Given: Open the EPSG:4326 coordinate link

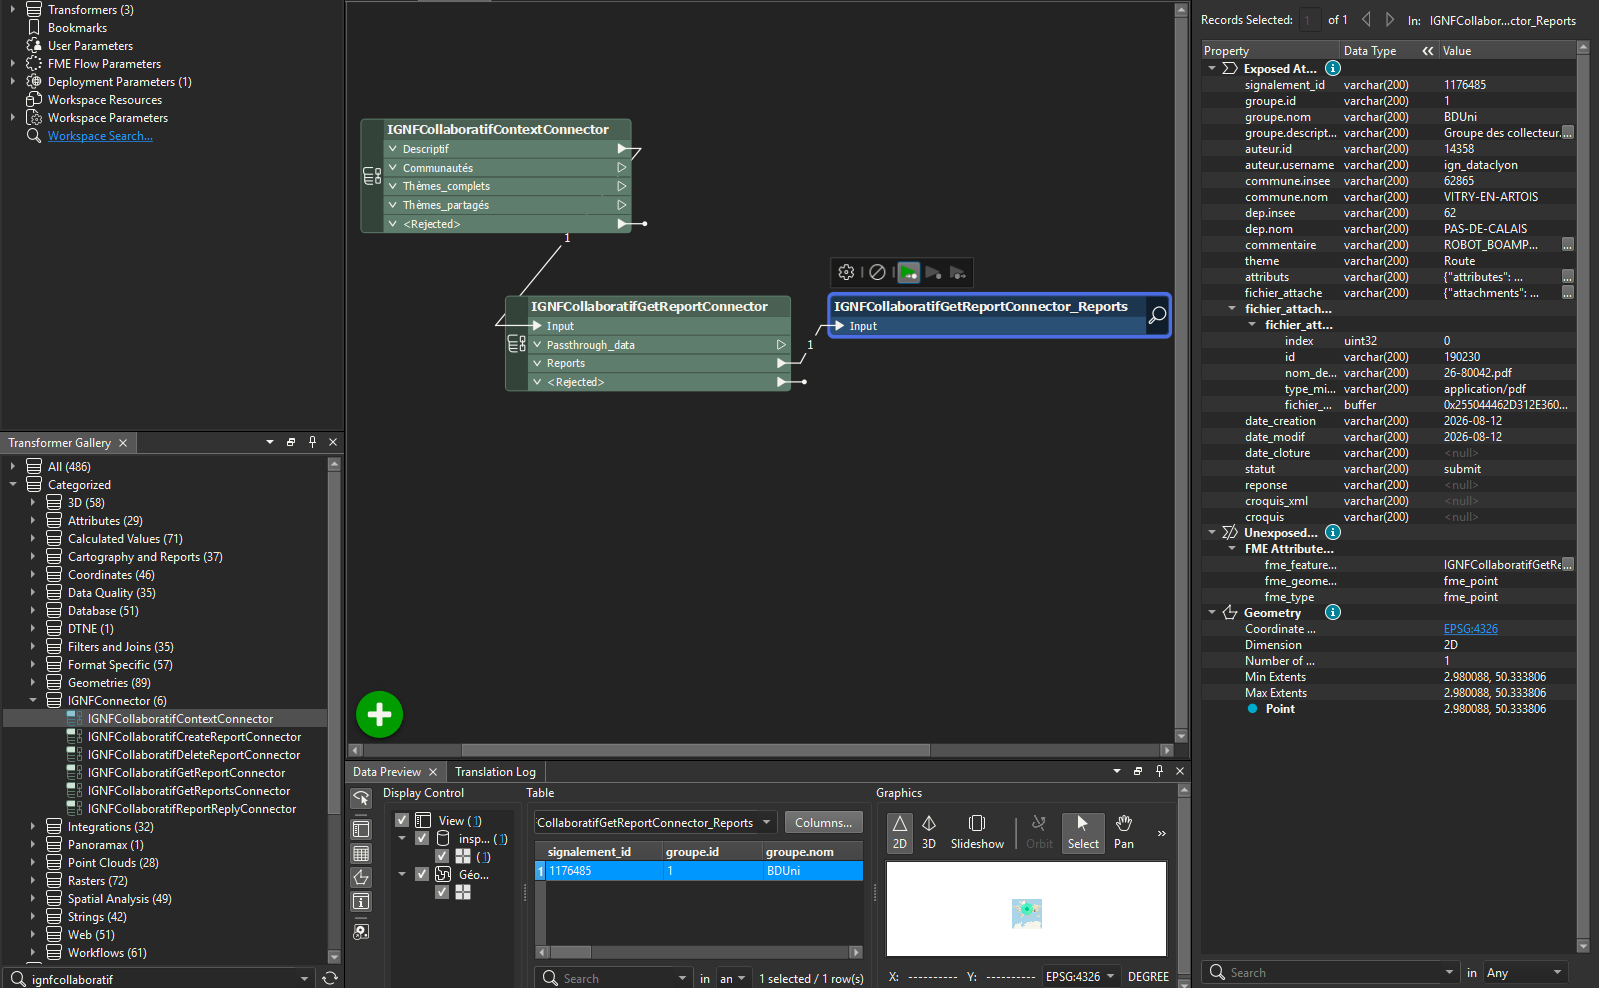Looking at the screenshot, I should 1470,629.
